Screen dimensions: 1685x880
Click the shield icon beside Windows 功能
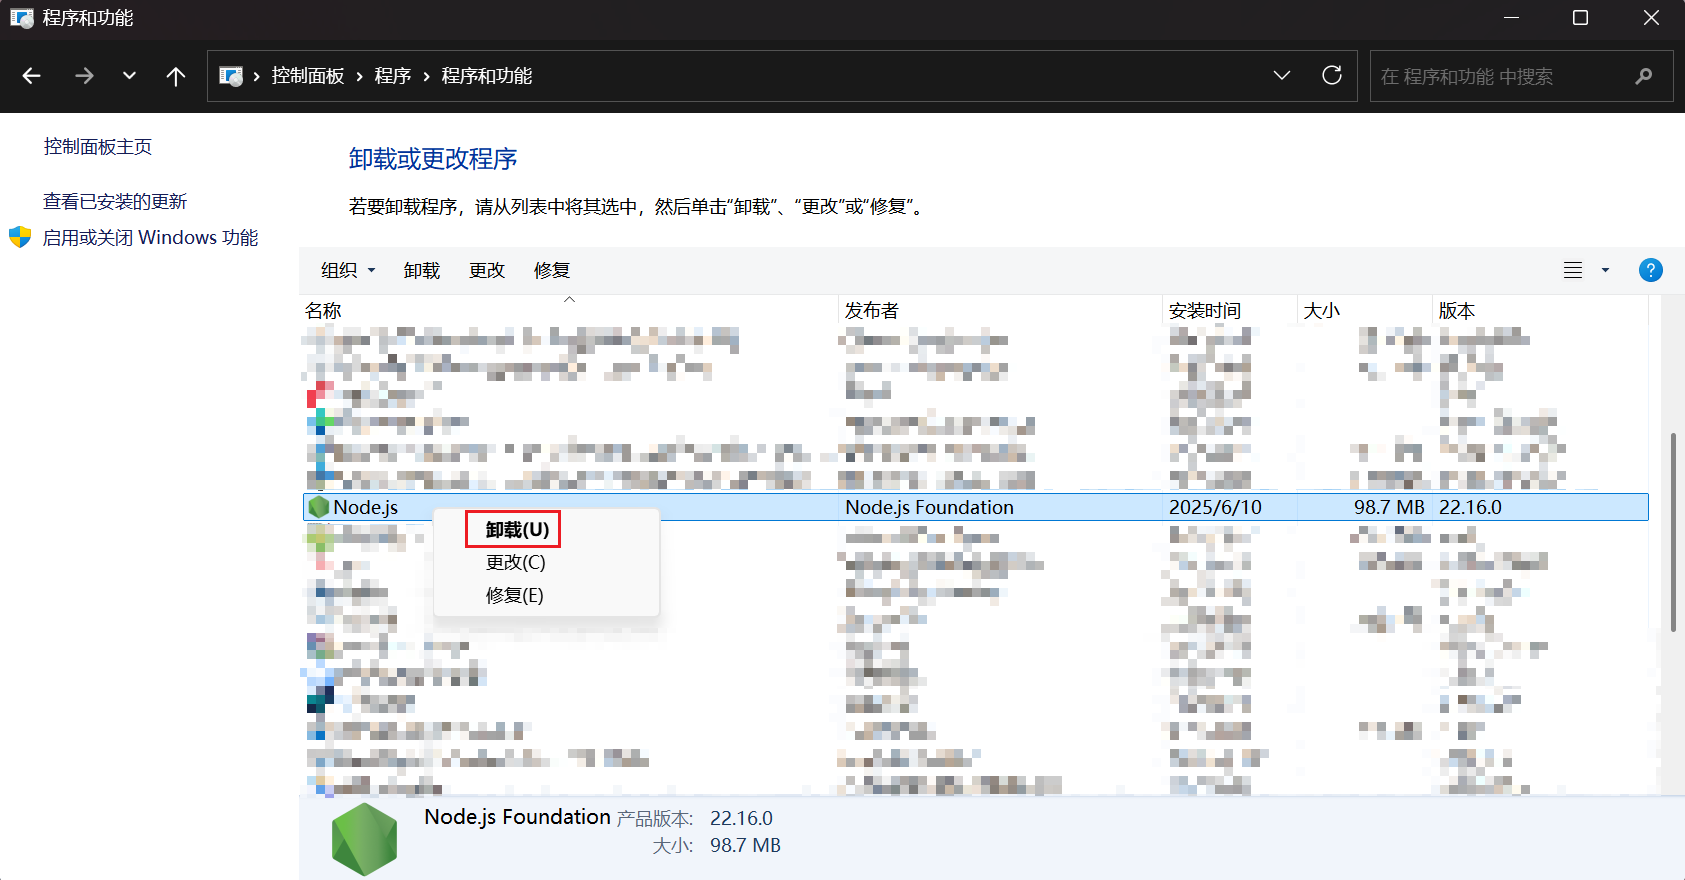click(x=20, y=237)
